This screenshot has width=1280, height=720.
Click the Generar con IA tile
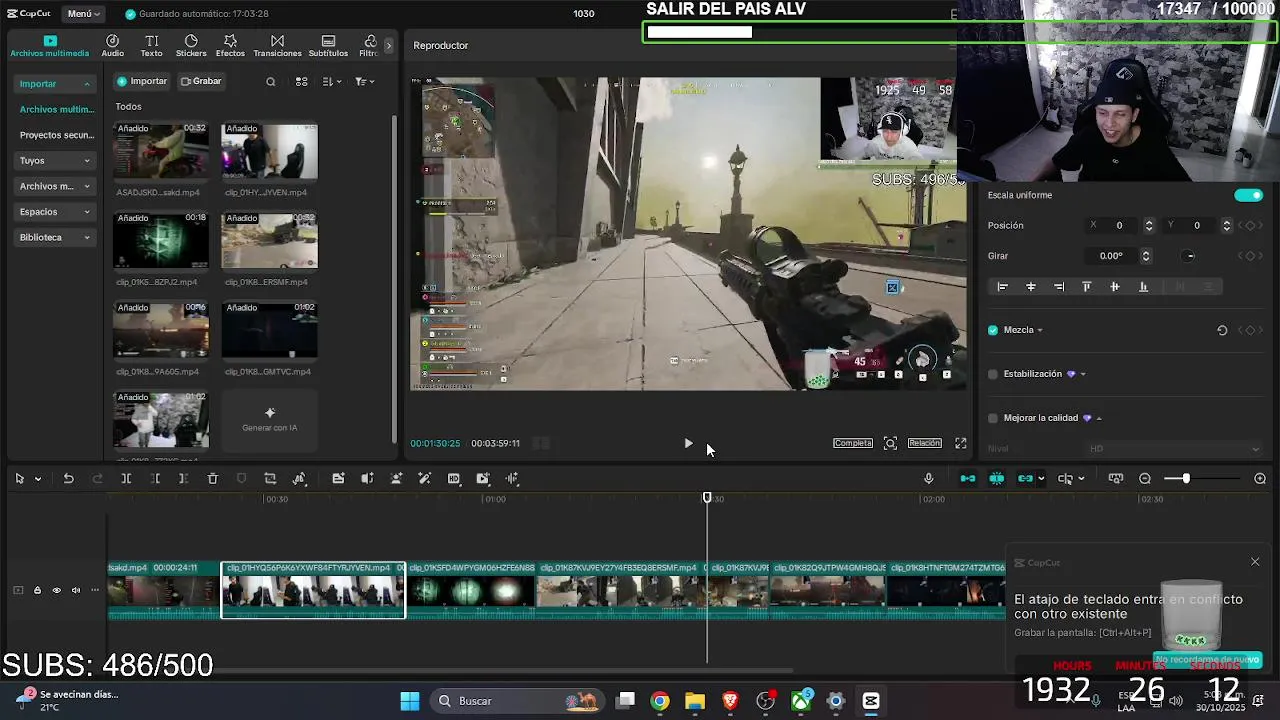click(x=270, y=419)
